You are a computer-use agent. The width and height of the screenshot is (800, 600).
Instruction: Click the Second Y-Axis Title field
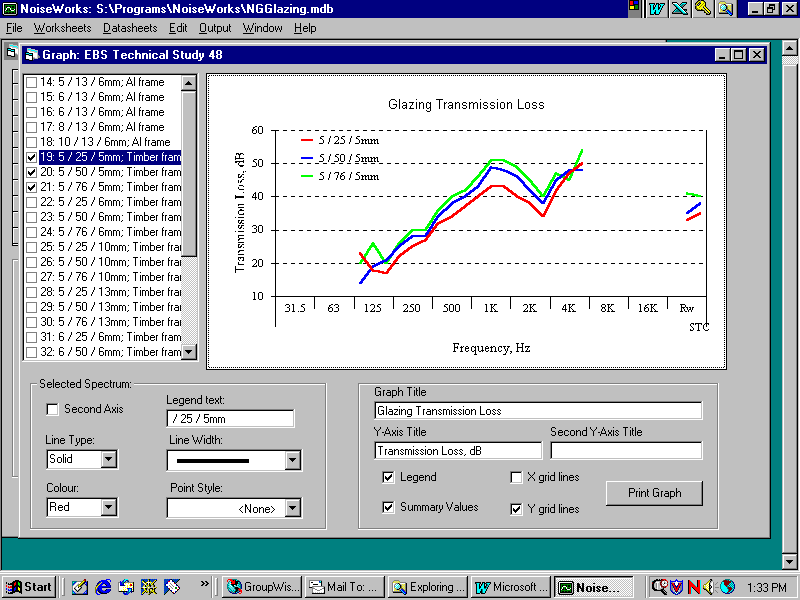(x=626, y=451)
